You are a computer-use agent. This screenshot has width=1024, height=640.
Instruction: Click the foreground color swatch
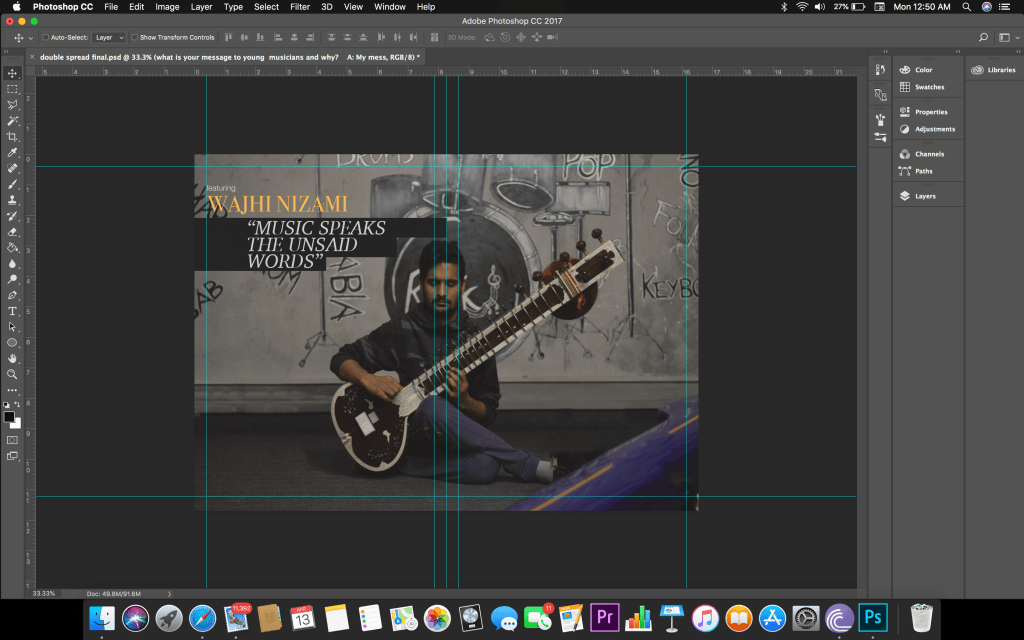[9, 416]
